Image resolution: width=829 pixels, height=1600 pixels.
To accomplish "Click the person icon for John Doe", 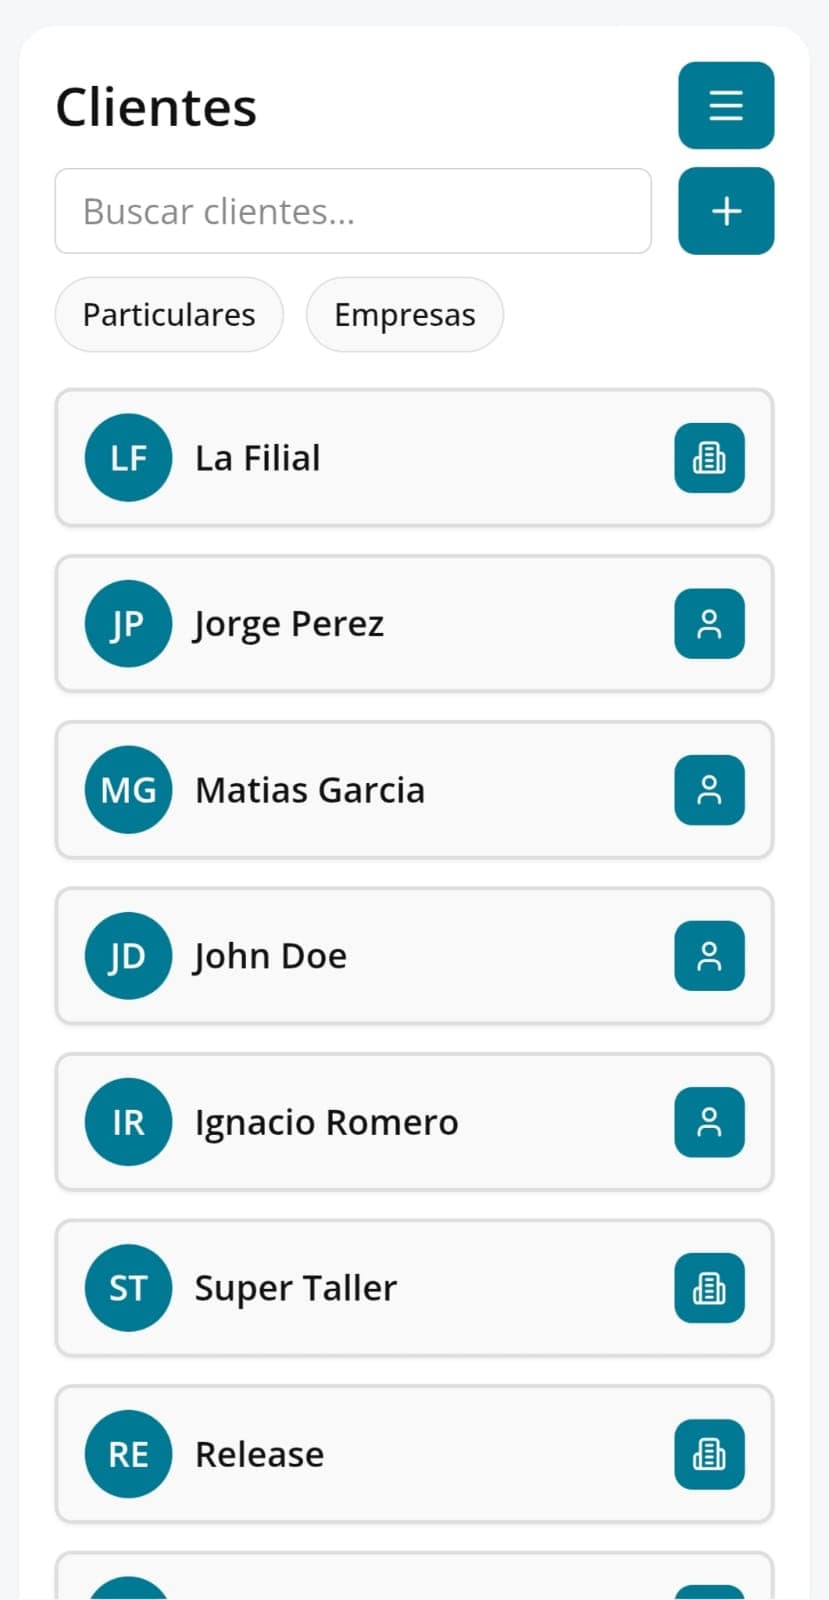I will point(709,956).
